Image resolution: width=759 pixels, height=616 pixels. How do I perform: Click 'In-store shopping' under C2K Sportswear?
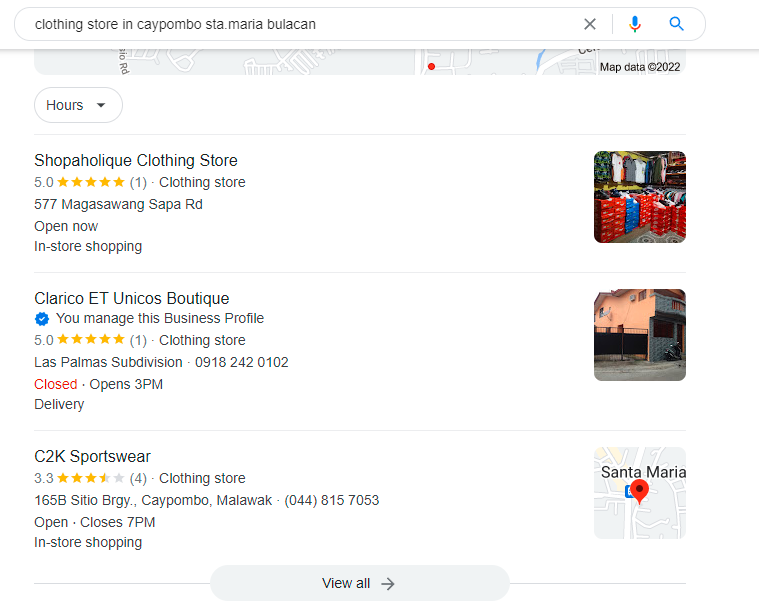pos(88,542)
